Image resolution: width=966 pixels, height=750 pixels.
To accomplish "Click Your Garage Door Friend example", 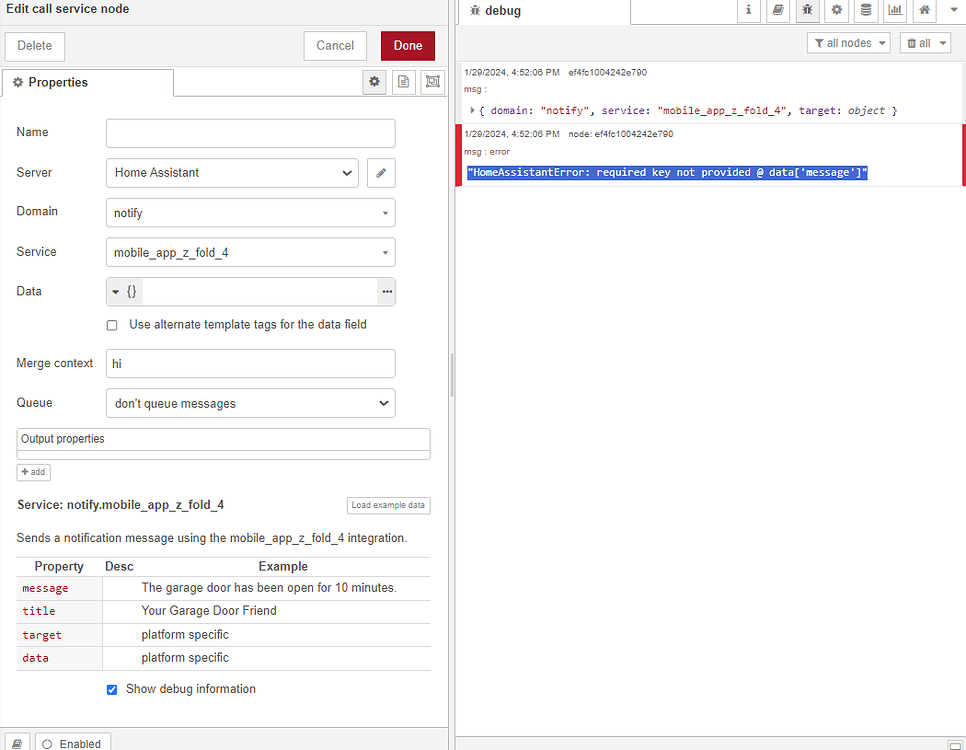I will click(x=209, y=611).
